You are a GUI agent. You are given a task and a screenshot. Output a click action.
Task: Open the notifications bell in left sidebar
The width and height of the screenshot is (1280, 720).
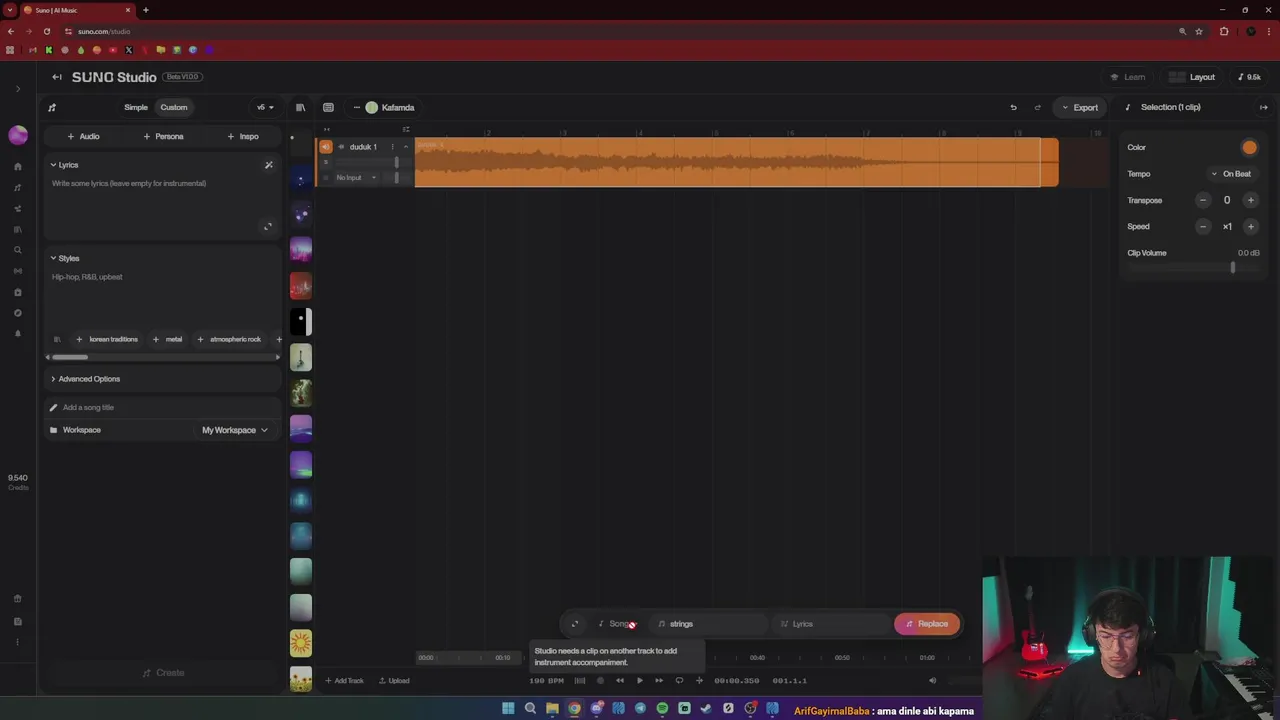click(x=18, y=334)
